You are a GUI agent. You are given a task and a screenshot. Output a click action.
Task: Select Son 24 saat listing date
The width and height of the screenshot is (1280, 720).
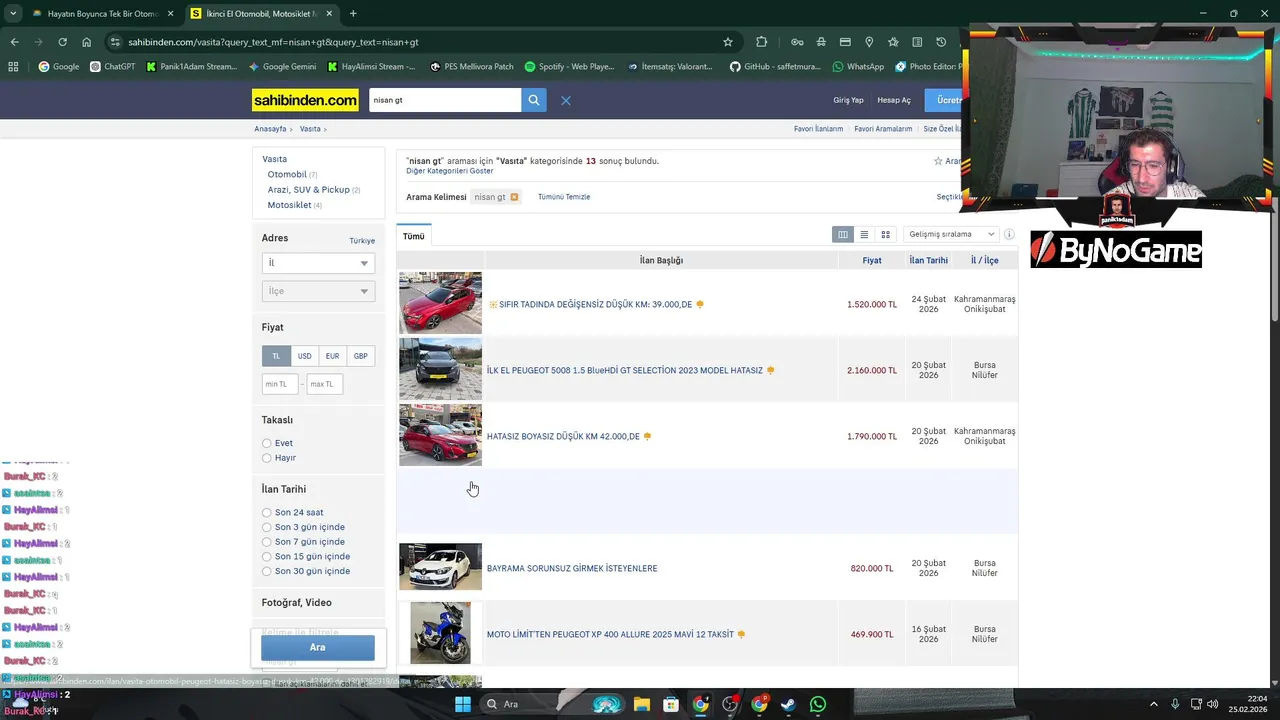point(267,512)
